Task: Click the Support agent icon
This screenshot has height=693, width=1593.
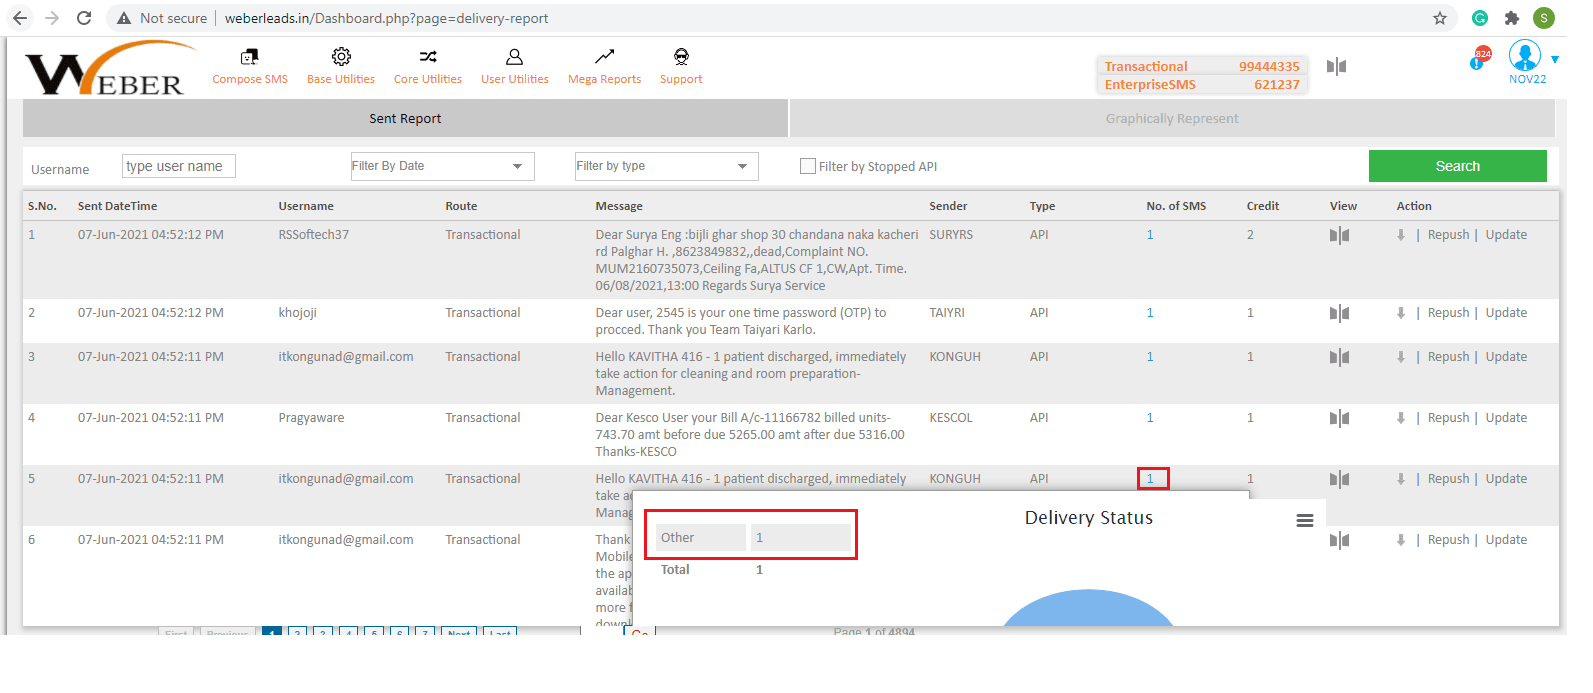Action: [681, 57]
